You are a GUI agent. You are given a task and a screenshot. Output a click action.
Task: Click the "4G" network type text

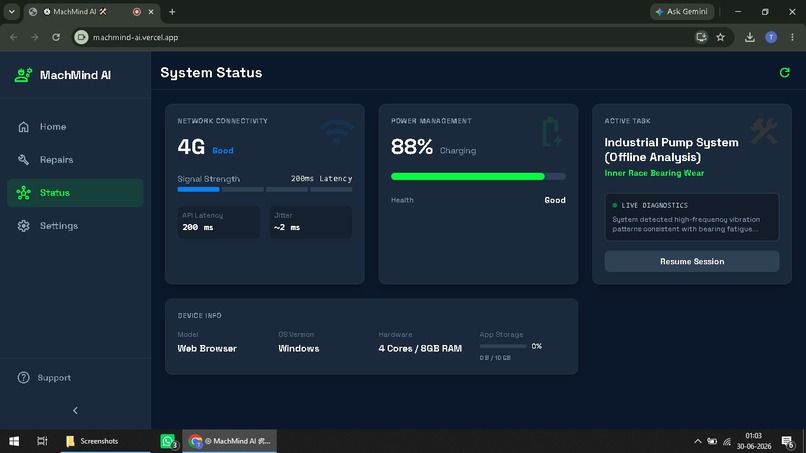(x=191, y=147)
